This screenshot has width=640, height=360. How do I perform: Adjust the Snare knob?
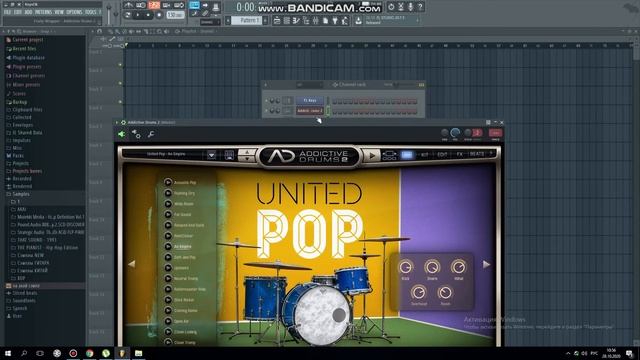[432, 267]
